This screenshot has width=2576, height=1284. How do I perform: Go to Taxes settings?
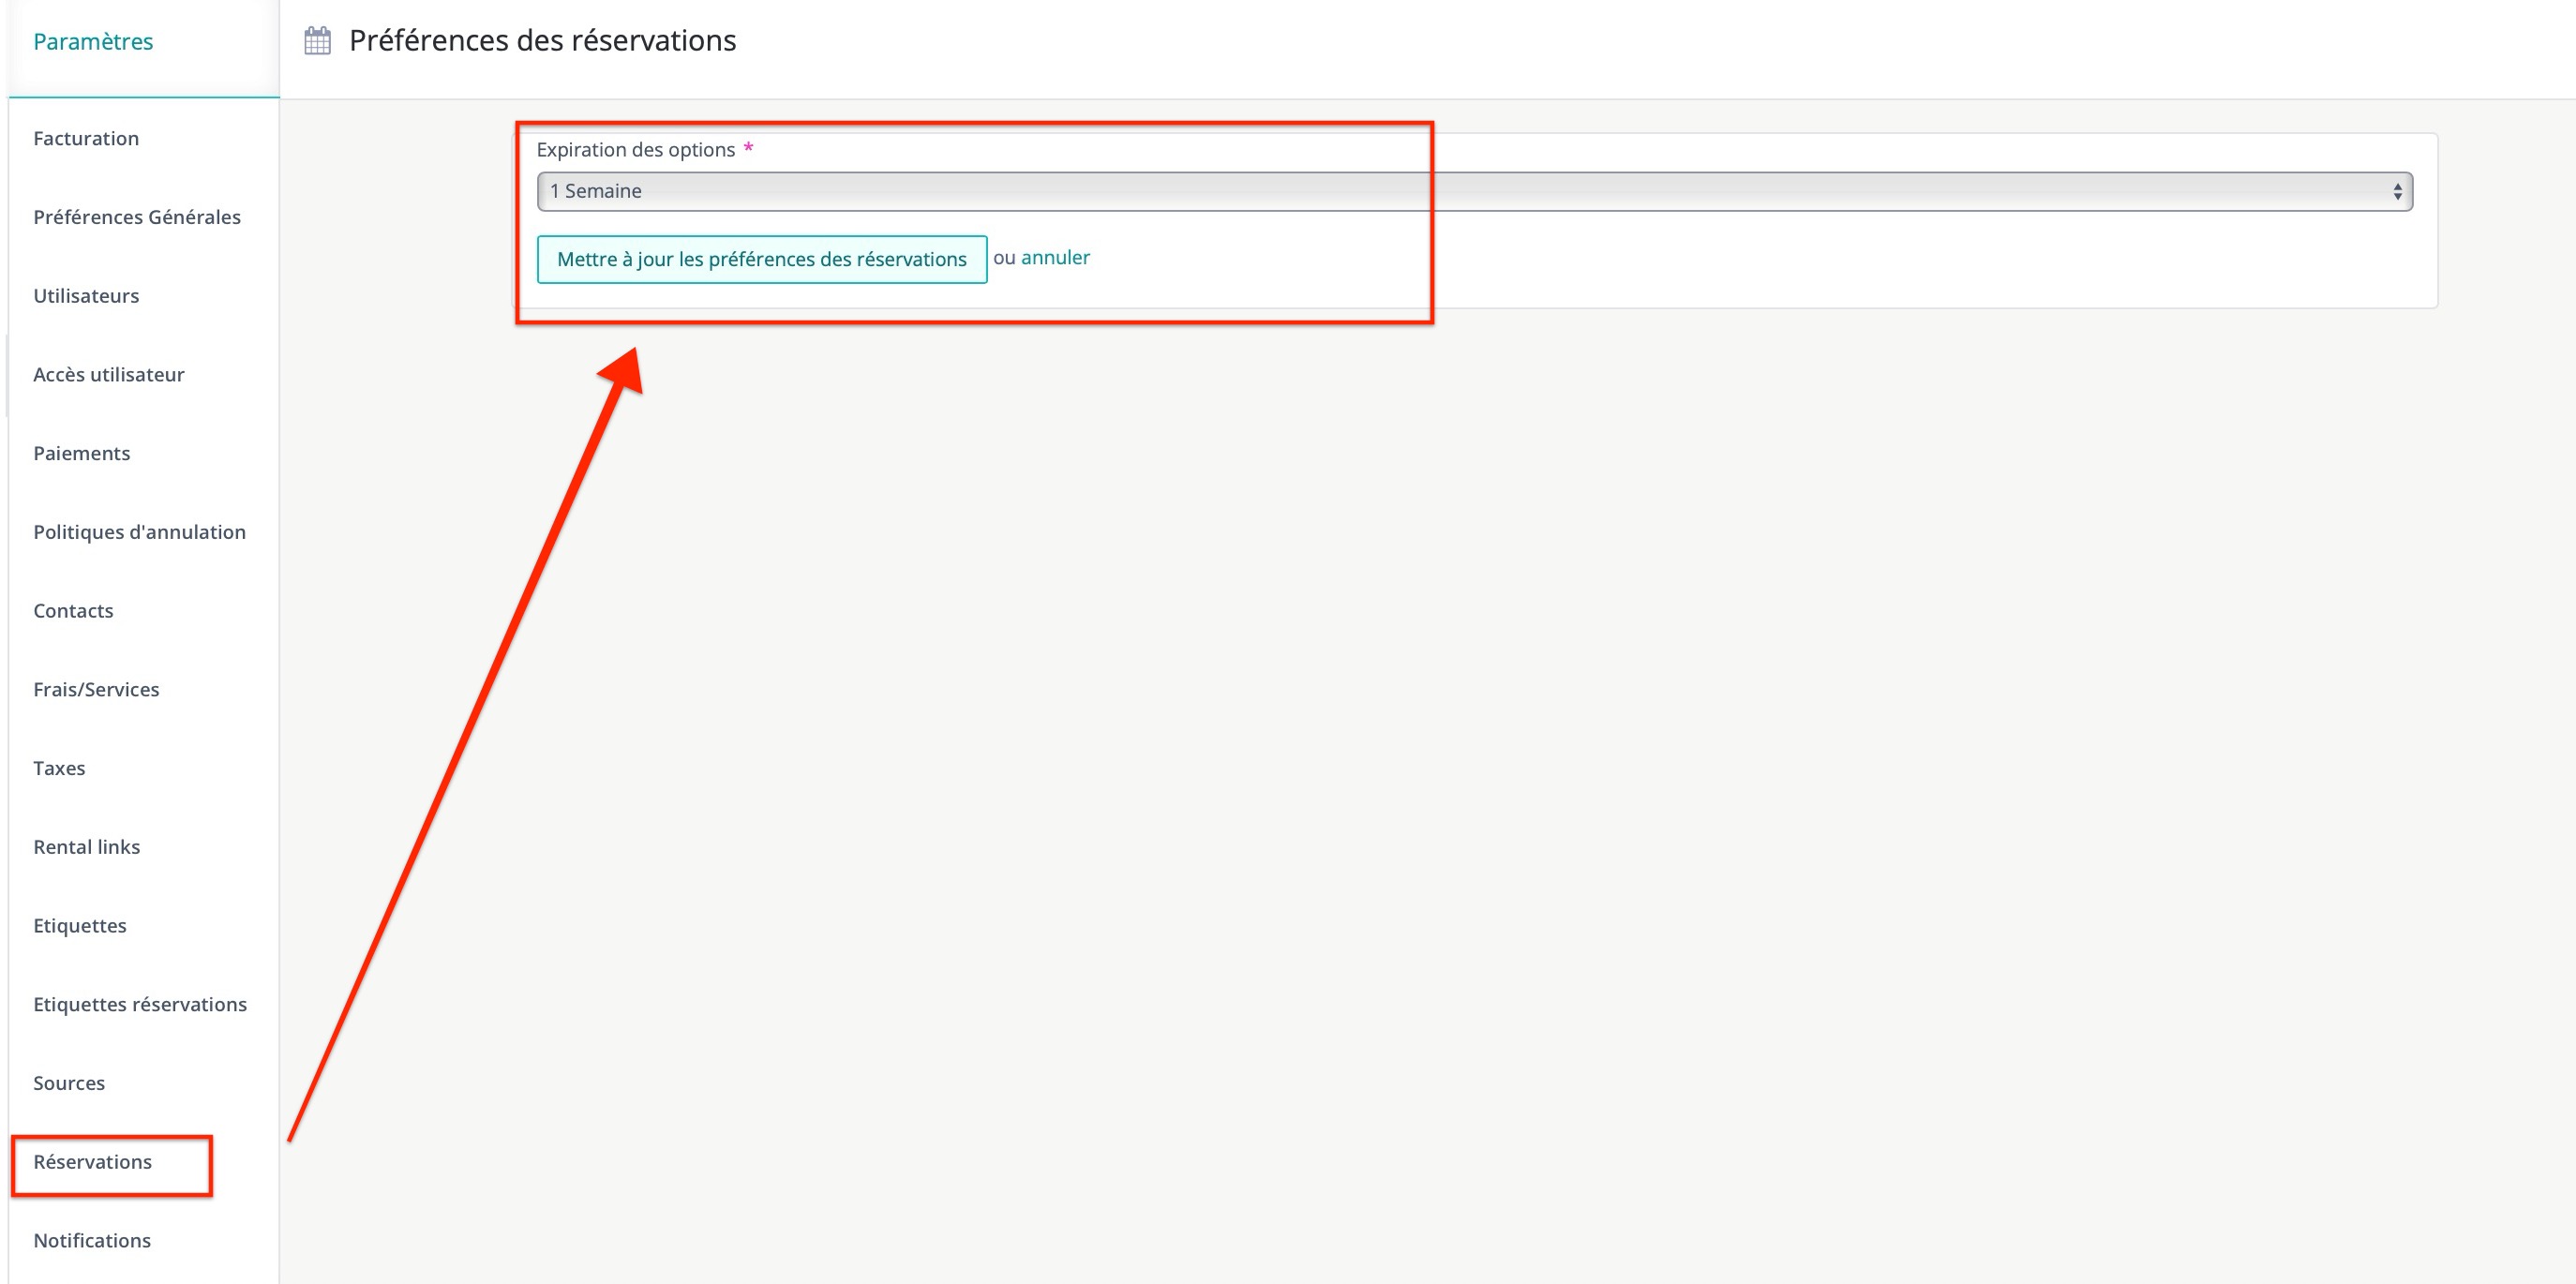(x=59, y=769)
